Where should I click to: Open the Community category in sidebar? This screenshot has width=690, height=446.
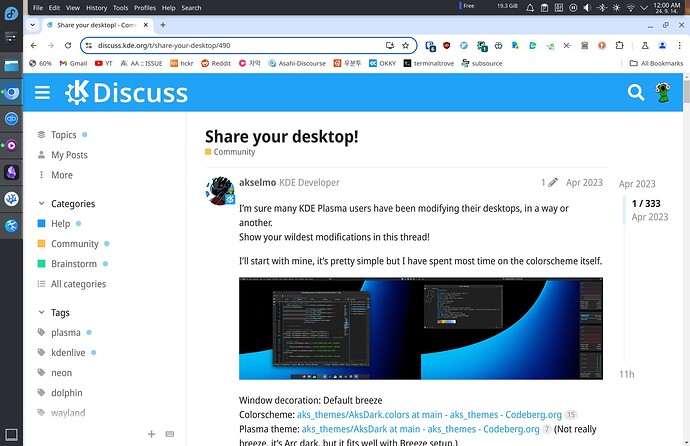pos(74,244)
